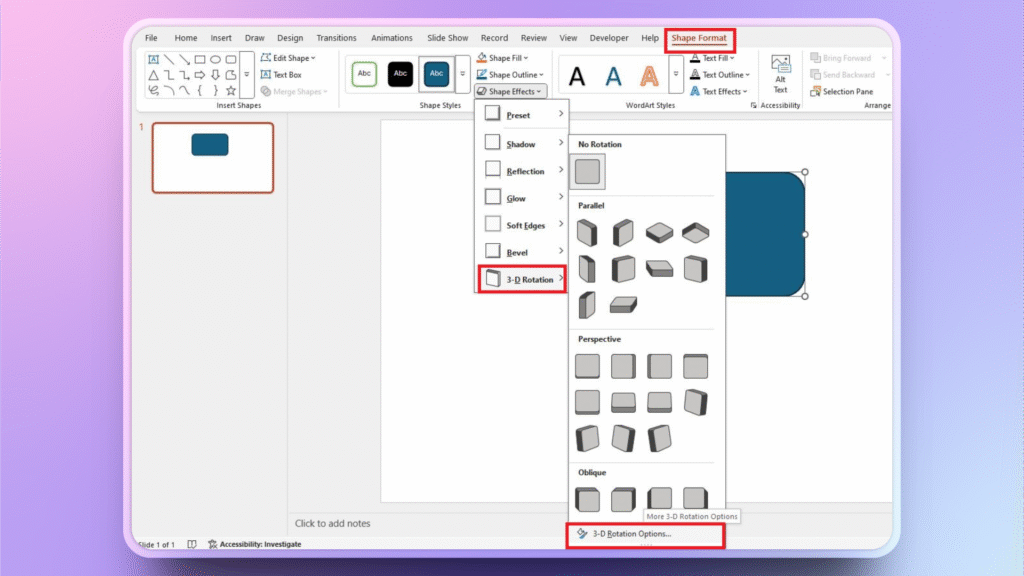Select the No Rotation 3-D preset

(587, 171)
